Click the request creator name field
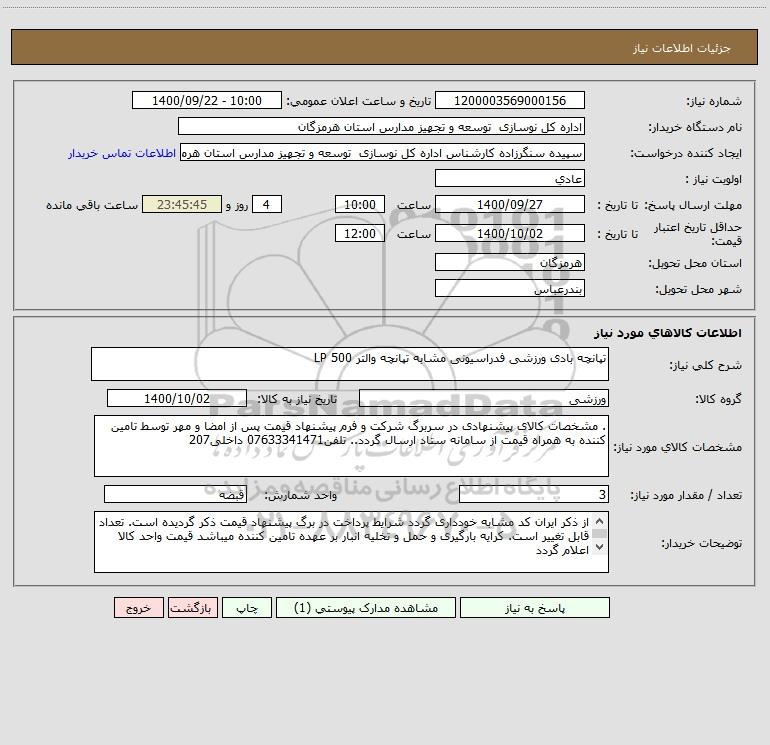The height and width of the screenshot is (745, 770). click(x=382, y=153)
